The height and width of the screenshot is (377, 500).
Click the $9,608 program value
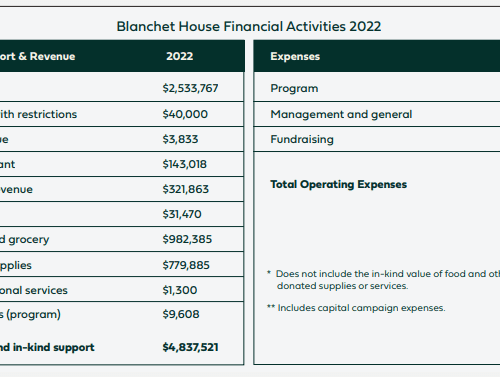click(x=181, y=314)
